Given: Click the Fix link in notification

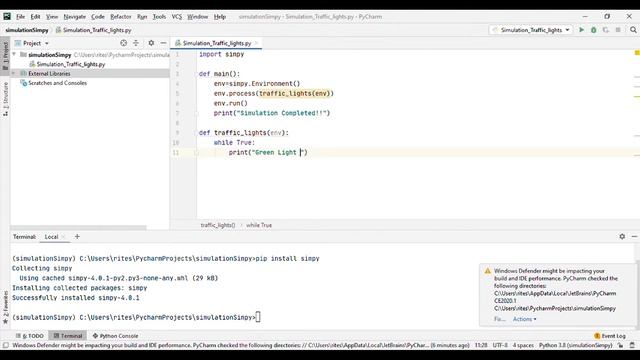Looking at the screenshot, I should pos(500,319).
